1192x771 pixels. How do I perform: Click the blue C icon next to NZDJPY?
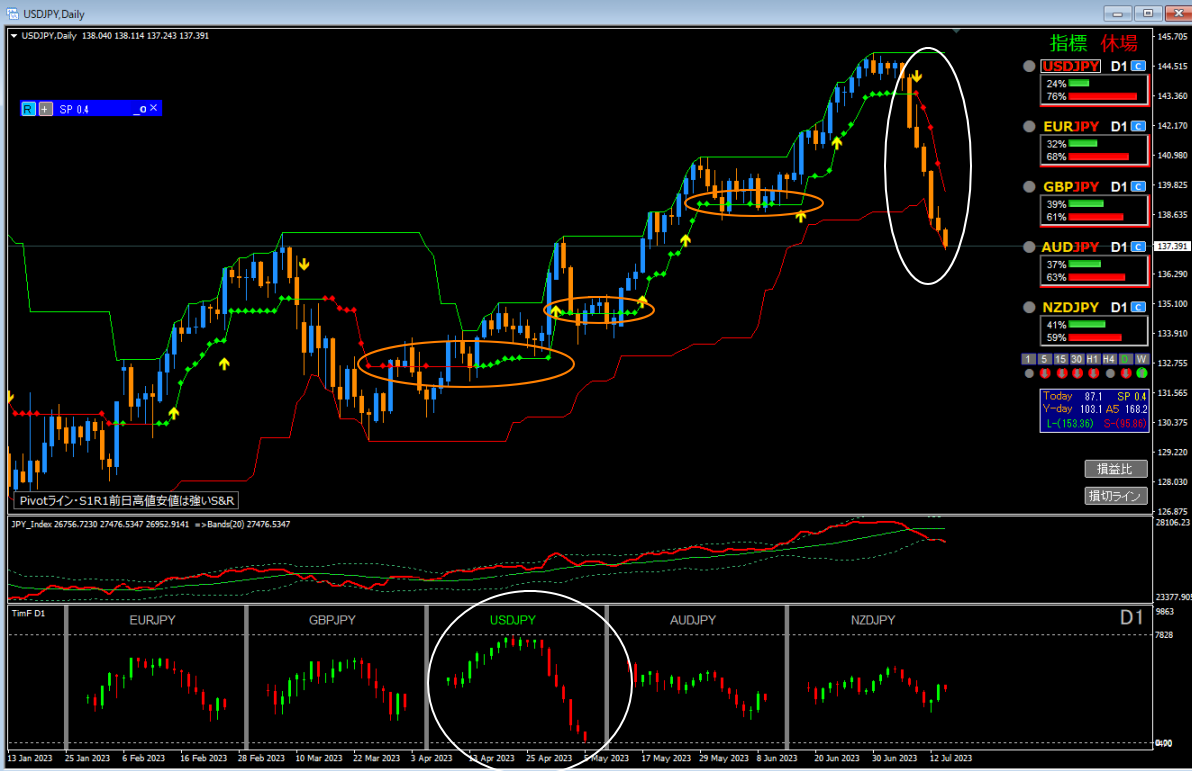[1138, 307]
